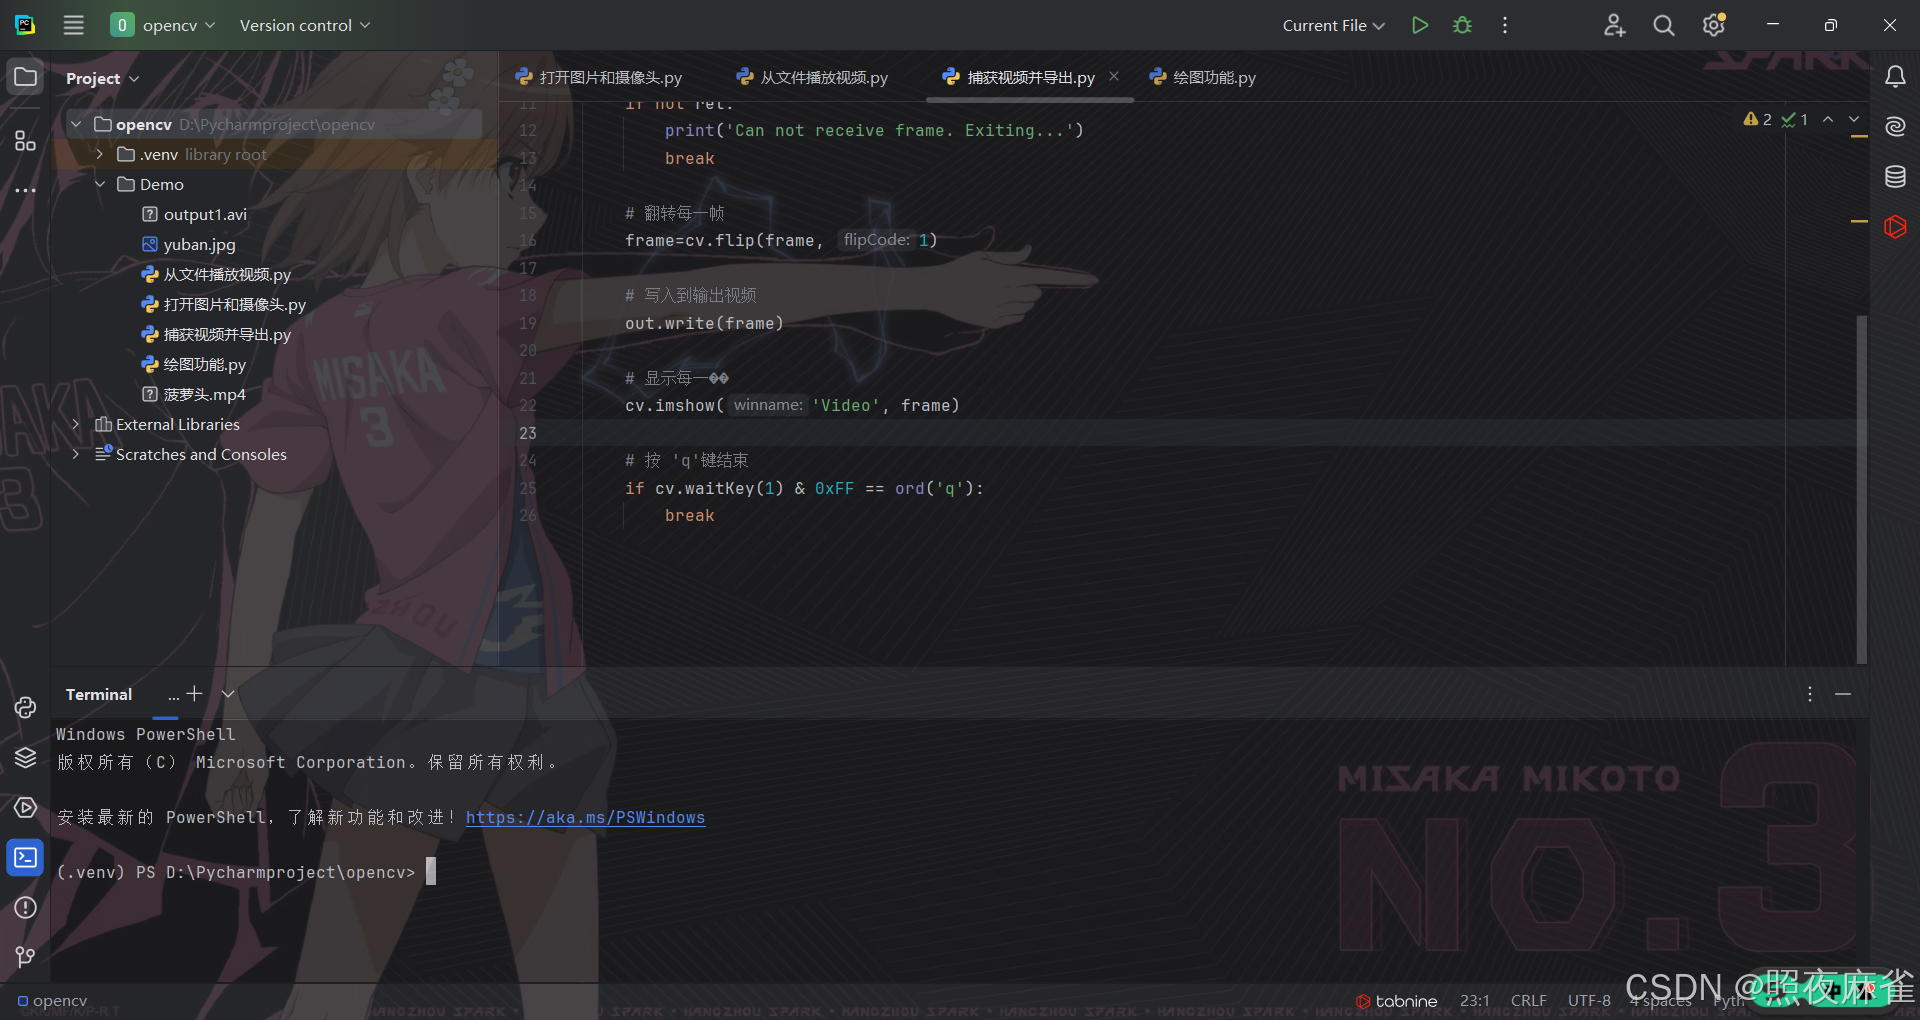
Task: Click the out.write(frame) code line
Action: [704, 323]
